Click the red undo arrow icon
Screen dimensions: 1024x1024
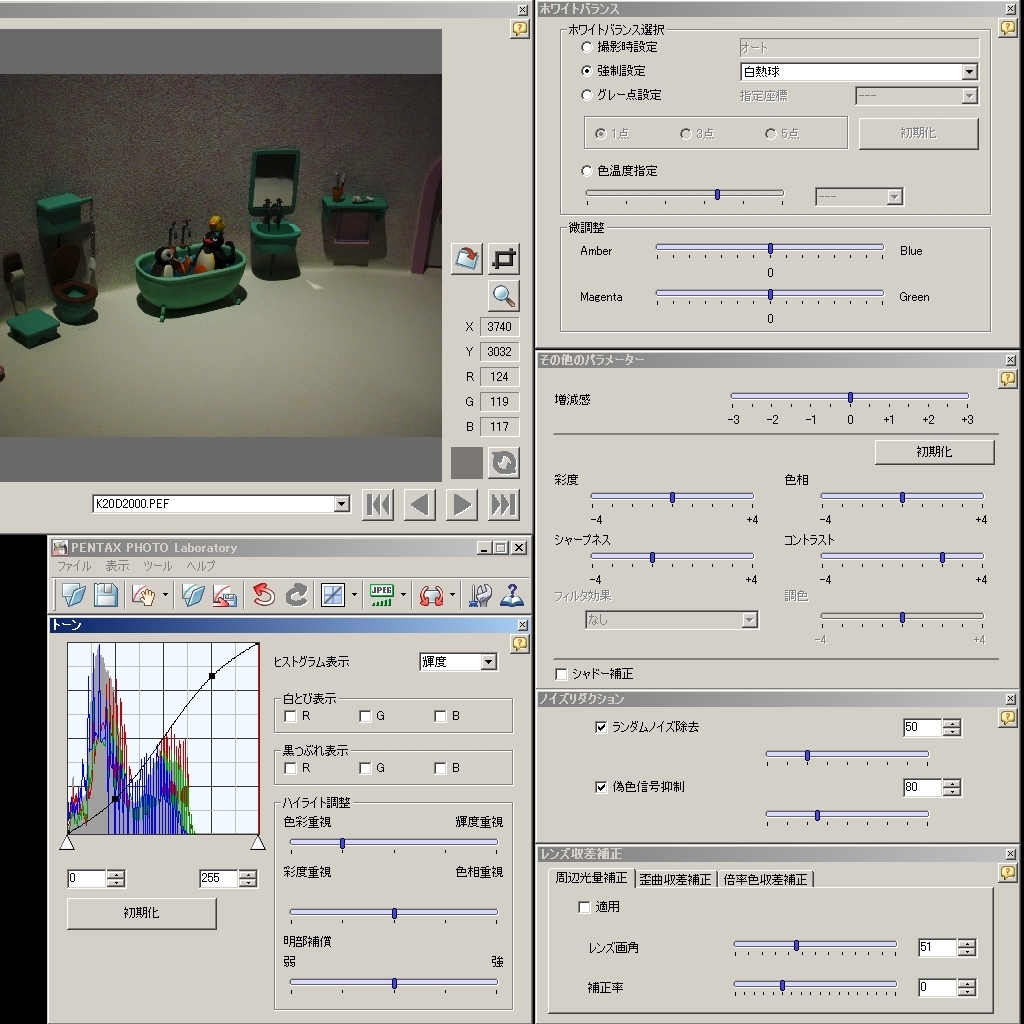[263, 596]
